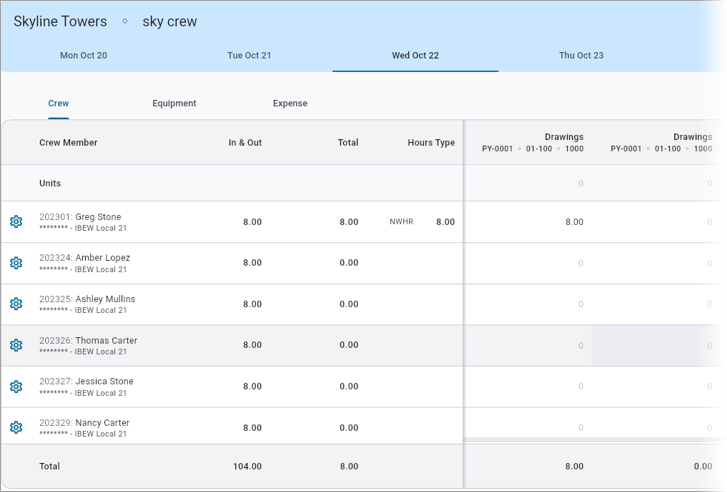Image resolution: width=727 pixels, height=492 pixels.
Task: Open settings gear for Ashley Mullins
Action: click(16, 304)
